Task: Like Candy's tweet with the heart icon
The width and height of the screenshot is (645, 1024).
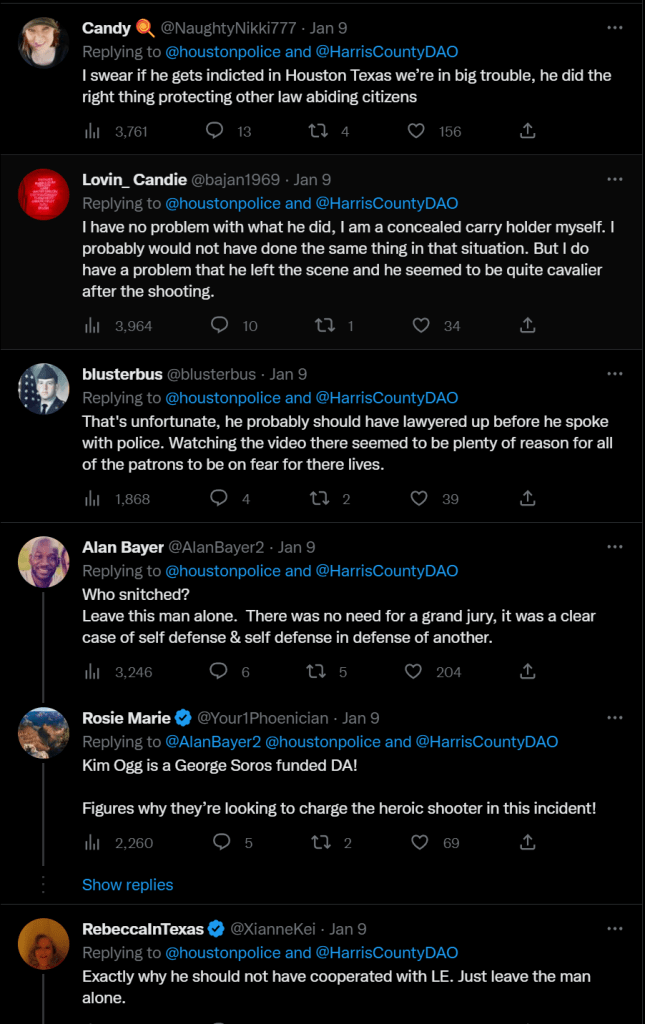Action: click(421, 131)
